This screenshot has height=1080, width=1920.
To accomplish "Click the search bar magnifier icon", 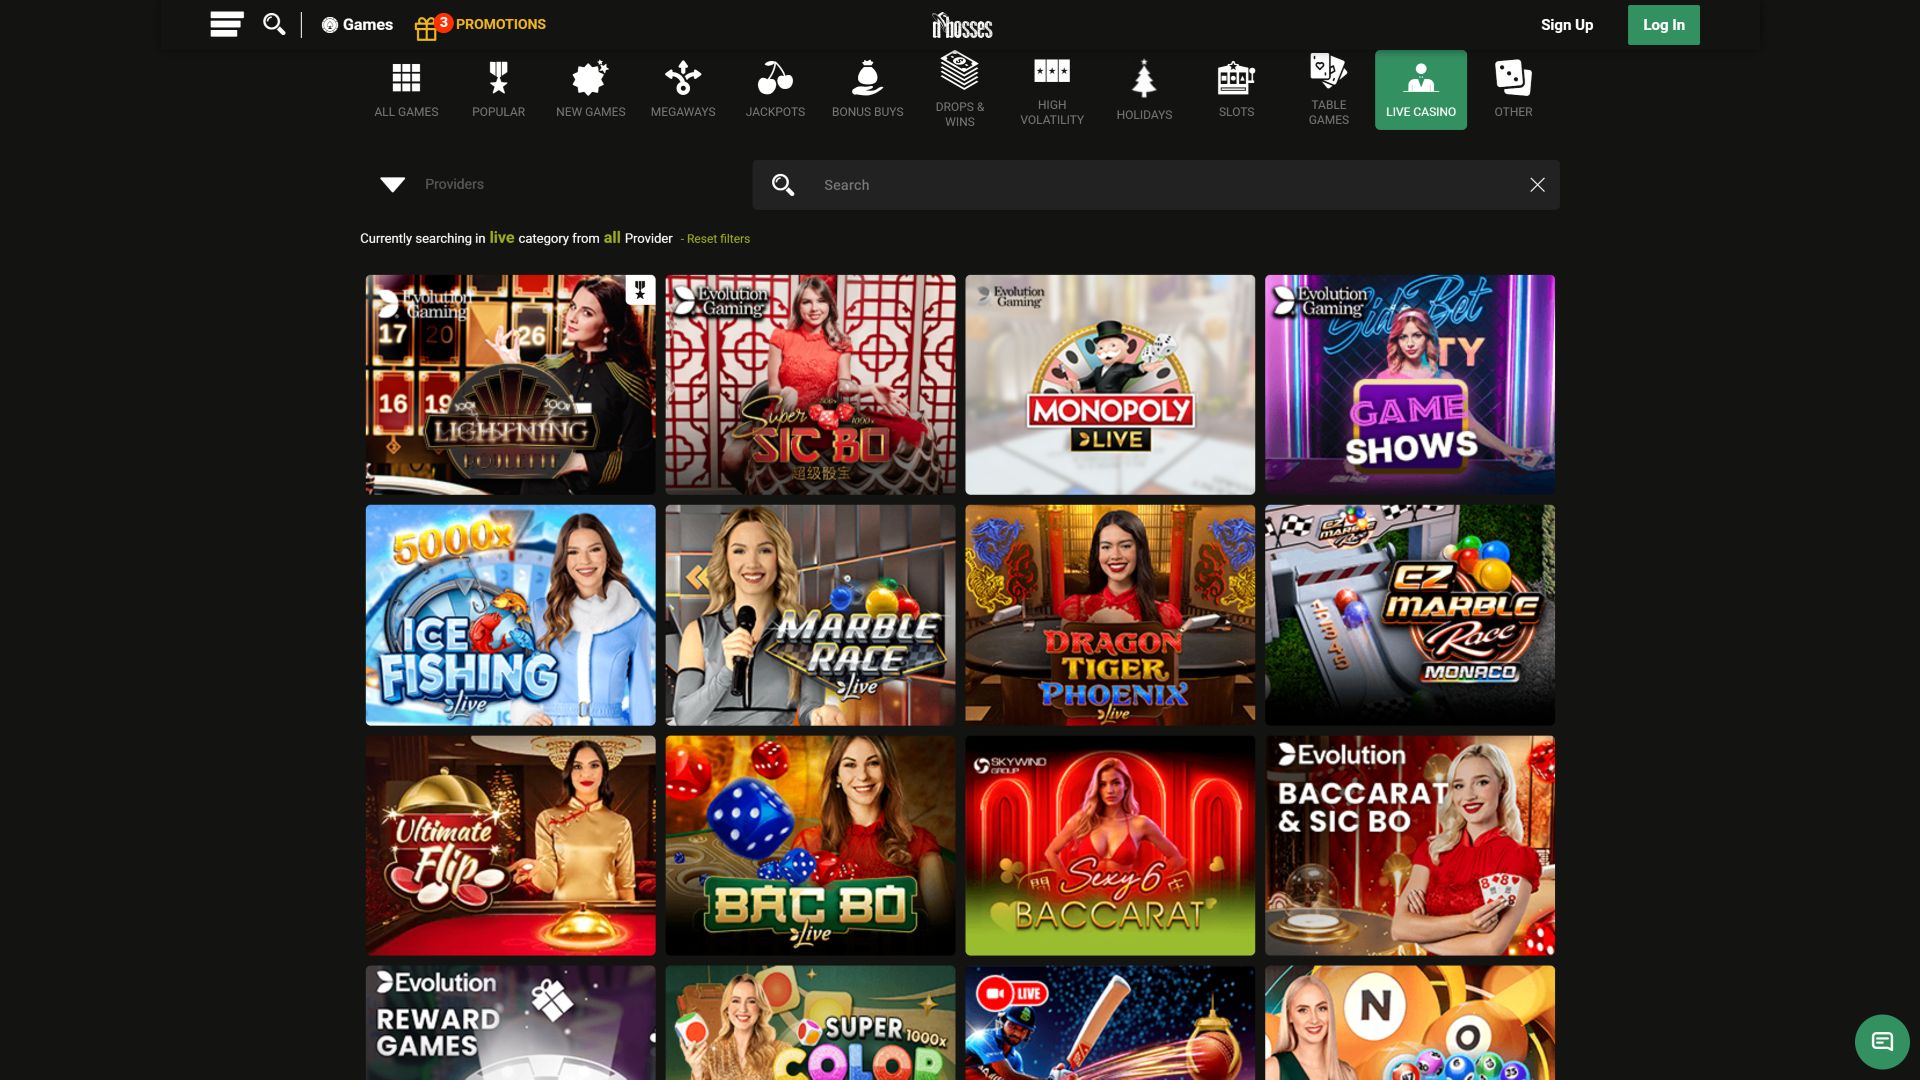I will click(783, 185).
